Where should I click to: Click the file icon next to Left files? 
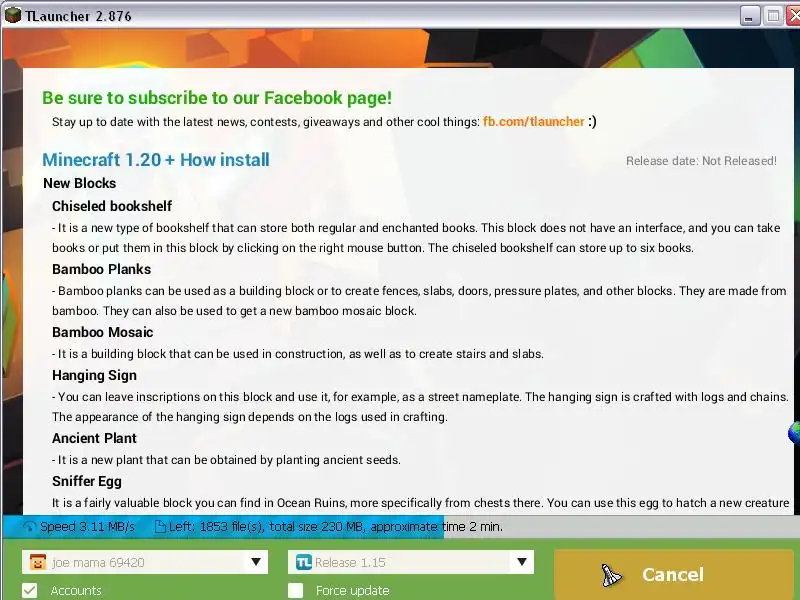tap(160, 527)
